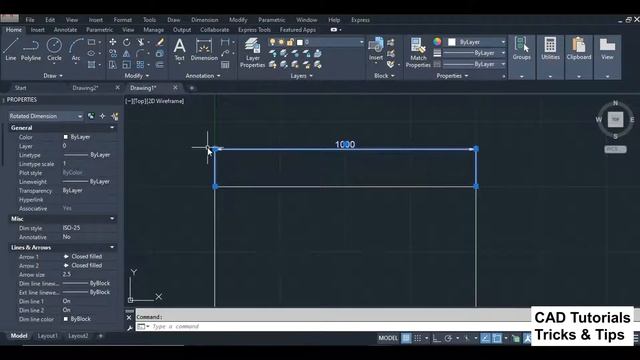Add a new layout tab
The width and height of the screenshot is (640, 360).
100,336
